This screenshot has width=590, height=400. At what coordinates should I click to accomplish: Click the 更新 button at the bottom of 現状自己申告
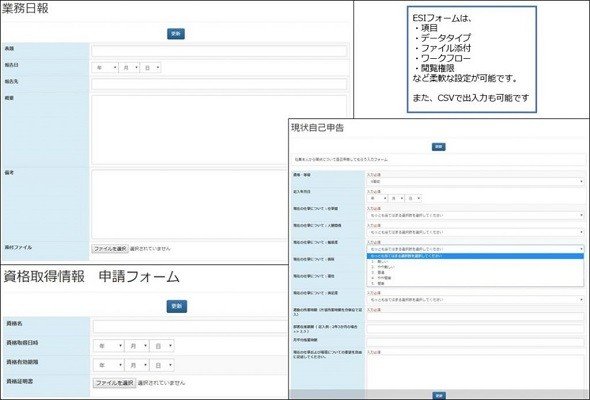coord(439,395)
